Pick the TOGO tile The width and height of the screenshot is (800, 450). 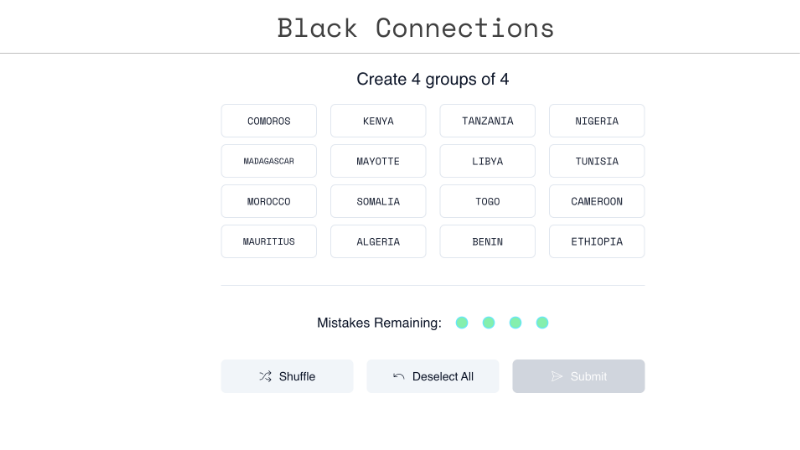pyautogui.click(x=487, y=201)
